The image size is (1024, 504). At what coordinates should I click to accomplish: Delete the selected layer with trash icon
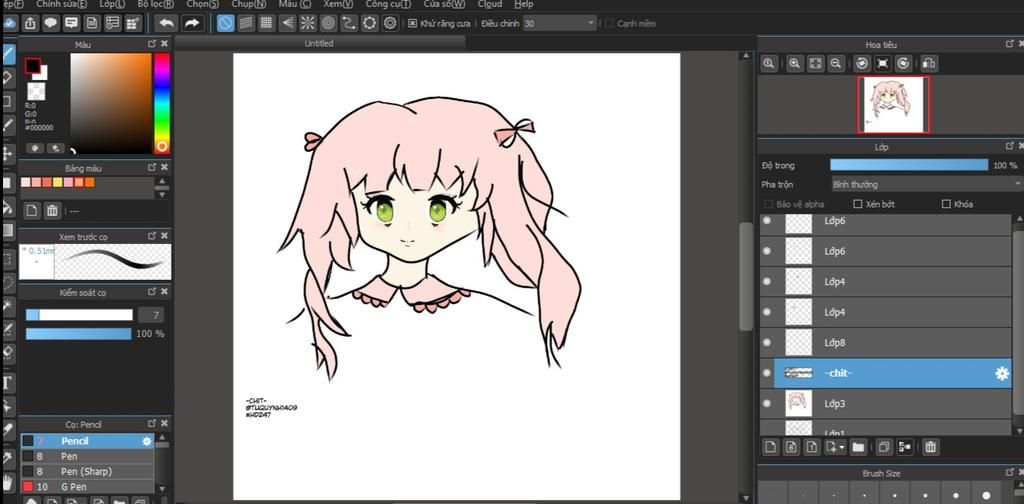[x=931, y=447]
